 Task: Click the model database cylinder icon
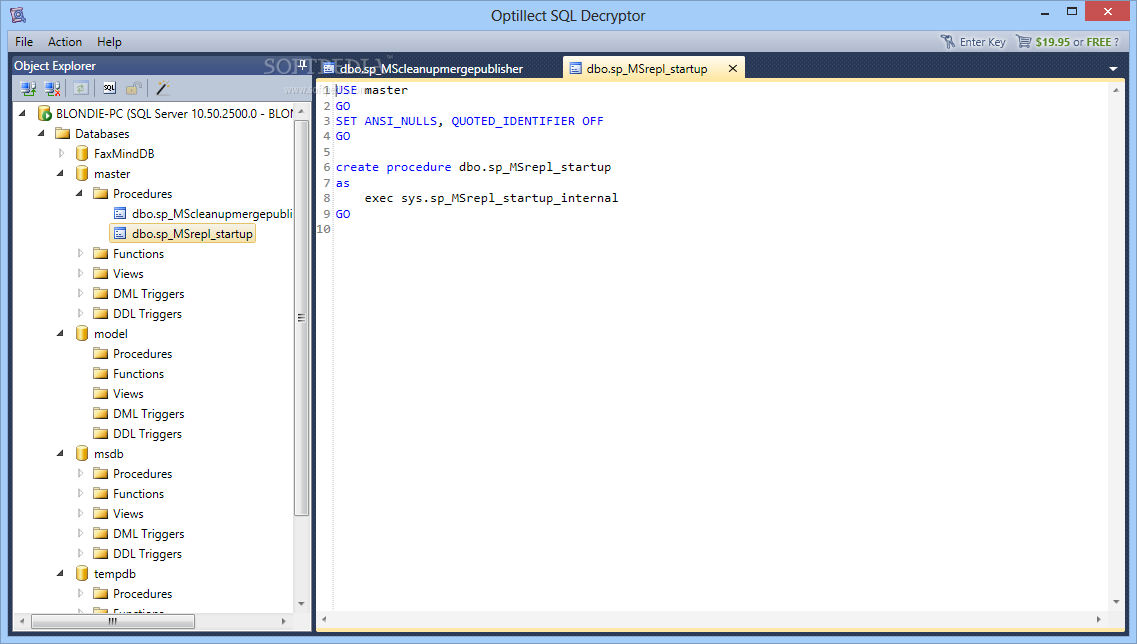click(x=82, y=334)
